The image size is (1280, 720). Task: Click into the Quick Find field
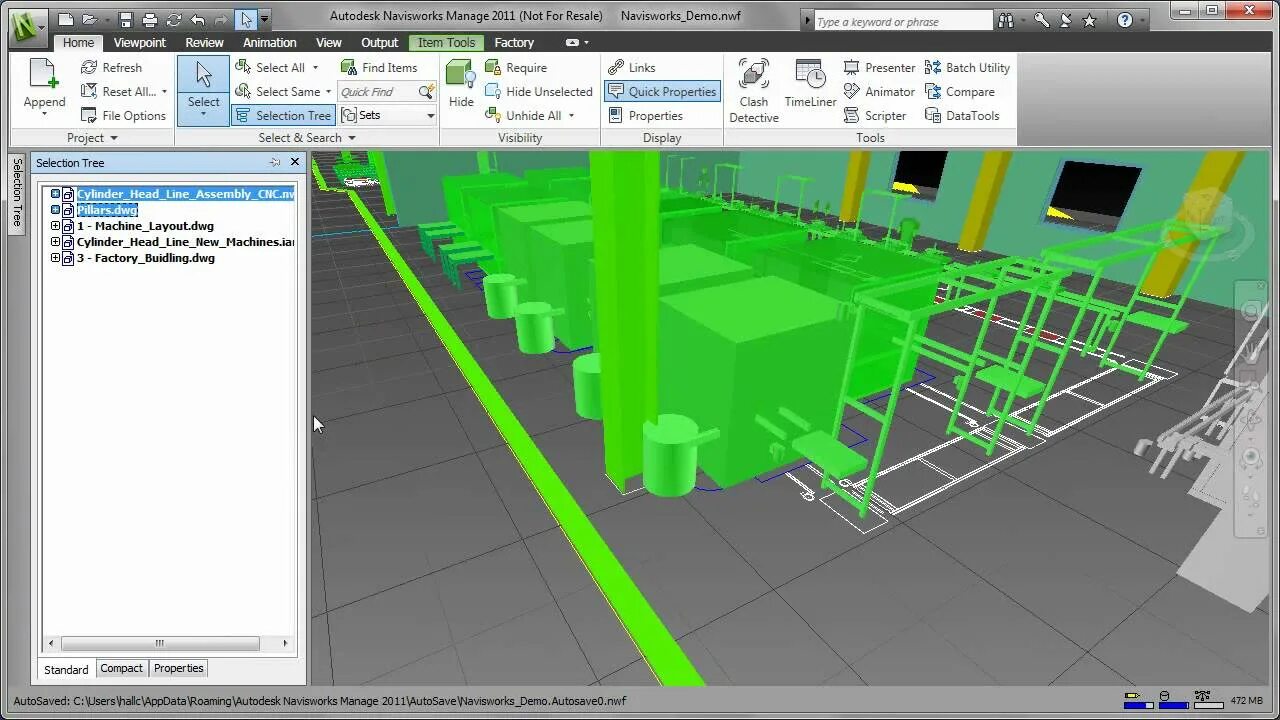tap(378, 92)
